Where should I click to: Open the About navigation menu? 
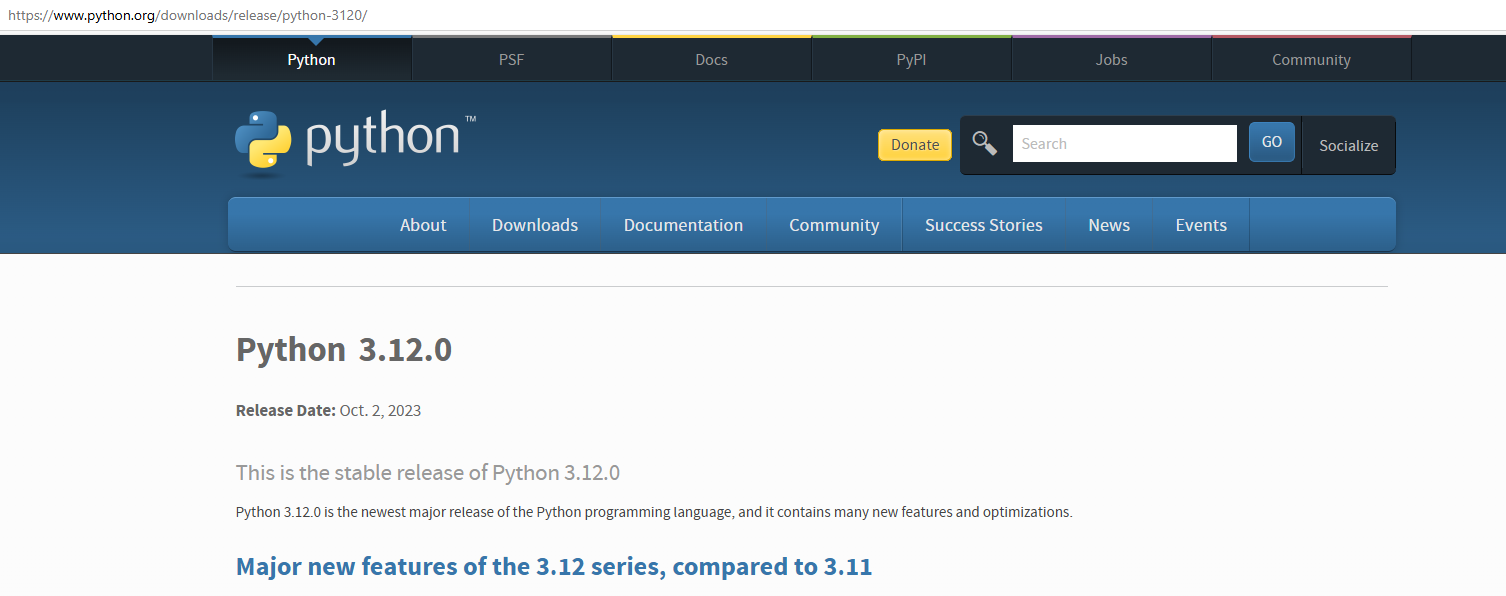coord(423,225)
